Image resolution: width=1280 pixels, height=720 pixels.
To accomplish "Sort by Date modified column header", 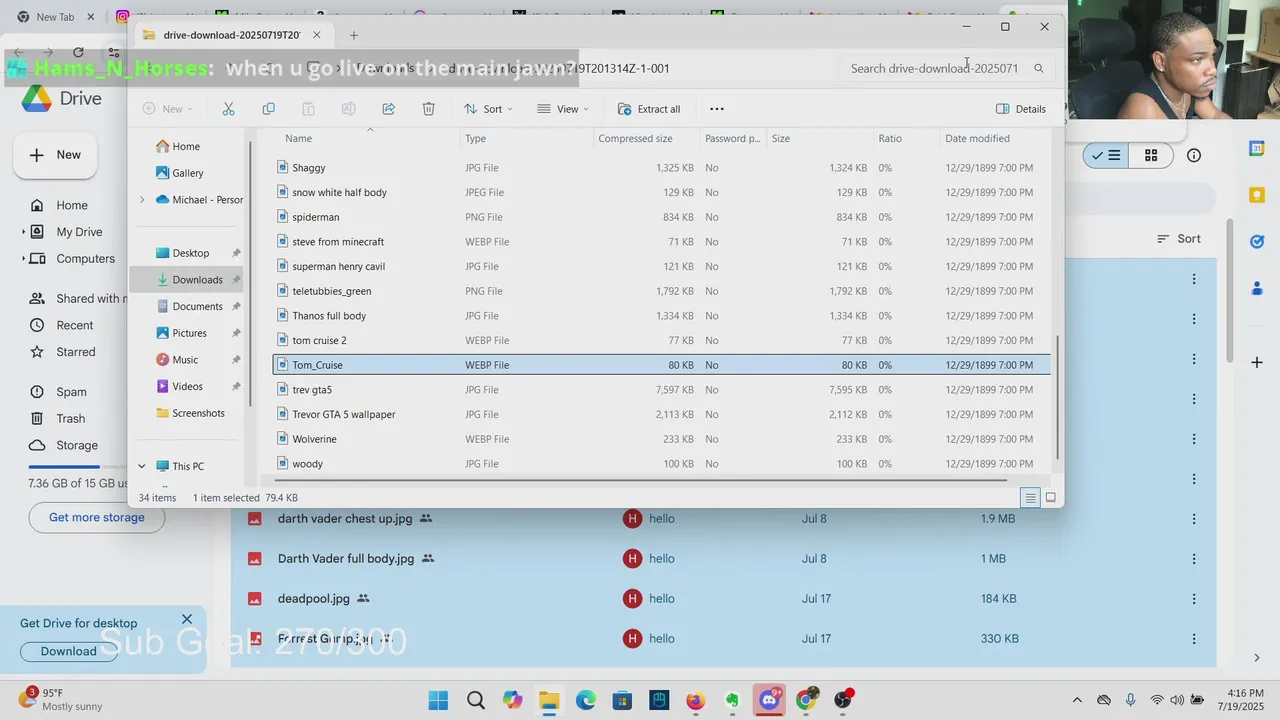I will (x=977, y=139).
